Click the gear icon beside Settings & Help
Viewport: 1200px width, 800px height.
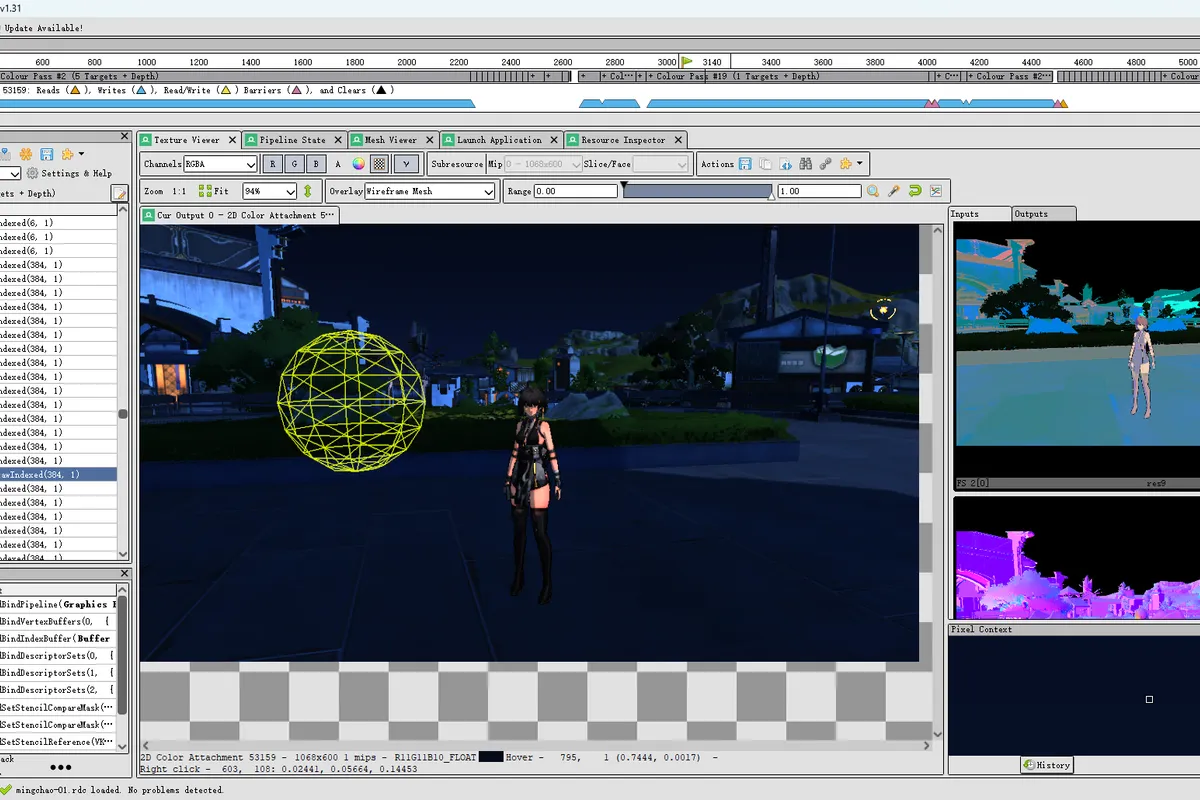click(32, 174)
